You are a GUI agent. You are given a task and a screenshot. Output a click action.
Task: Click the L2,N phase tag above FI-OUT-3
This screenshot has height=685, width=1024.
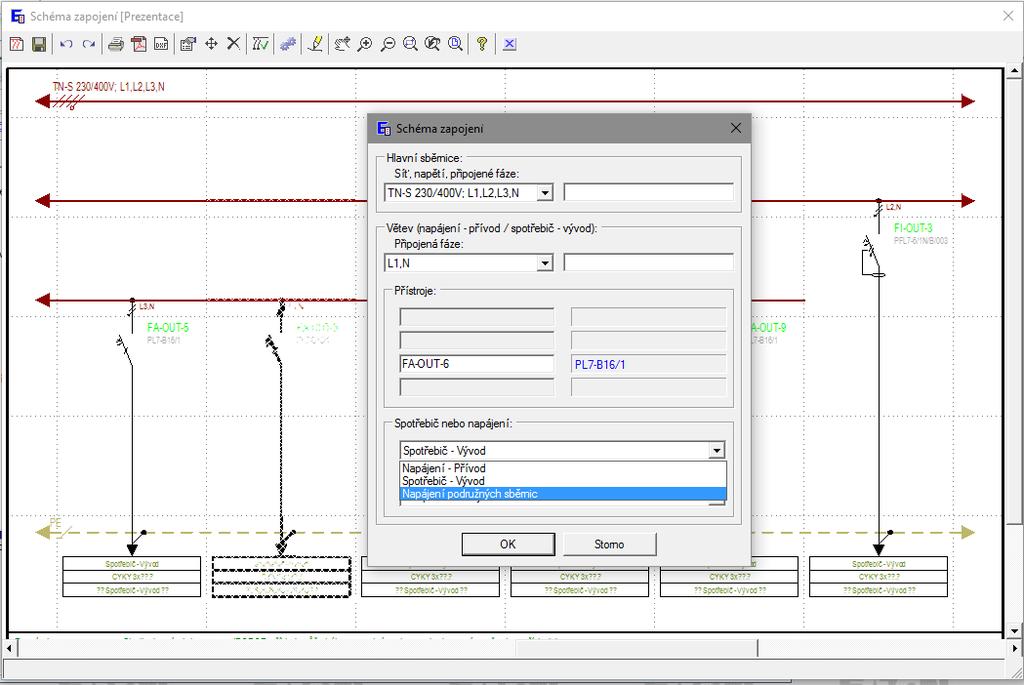pyautogui.click(x=893, y=207)
